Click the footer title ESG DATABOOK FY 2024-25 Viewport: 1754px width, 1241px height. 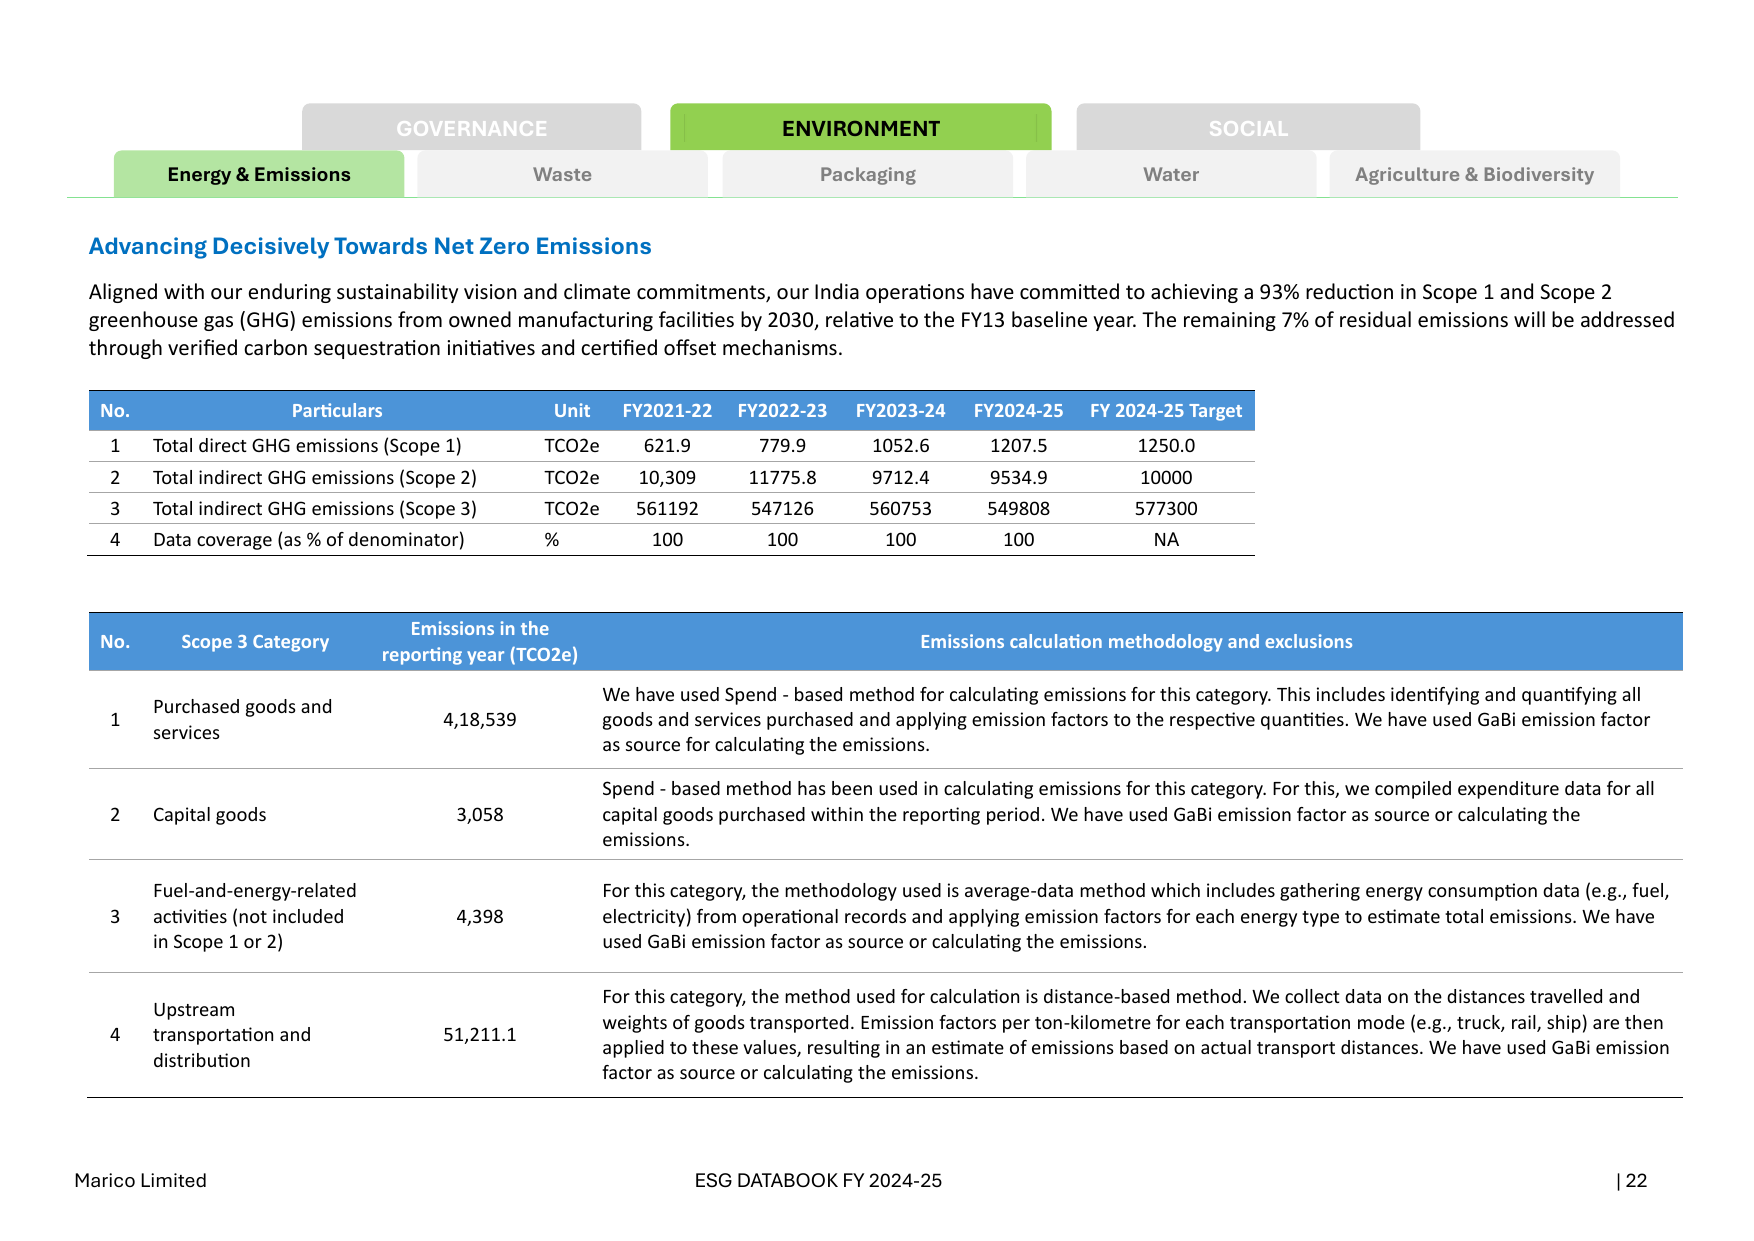click(818, 1181)
